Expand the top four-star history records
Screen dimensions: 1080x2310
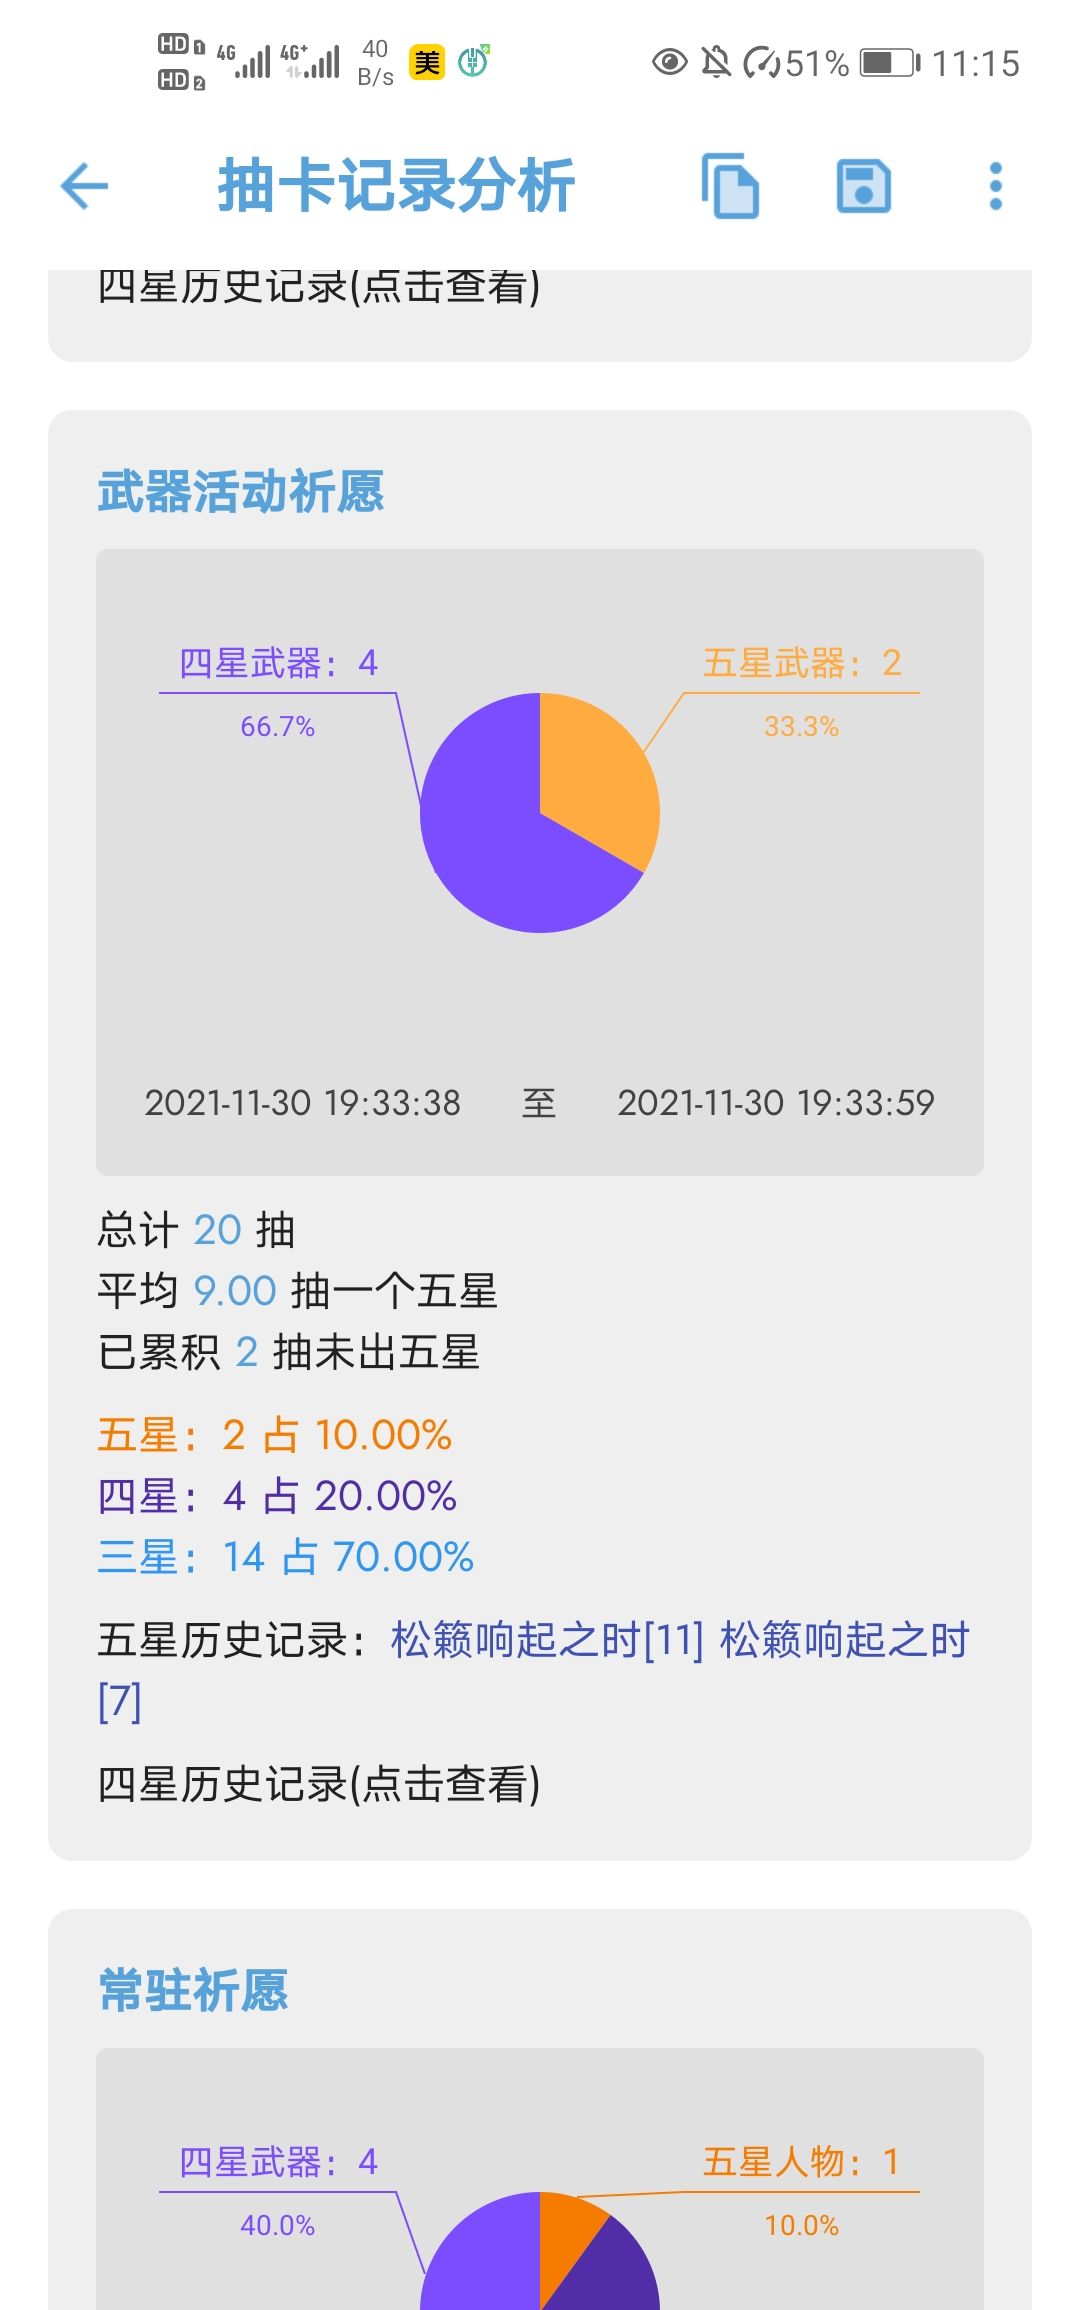coord(319,287)
